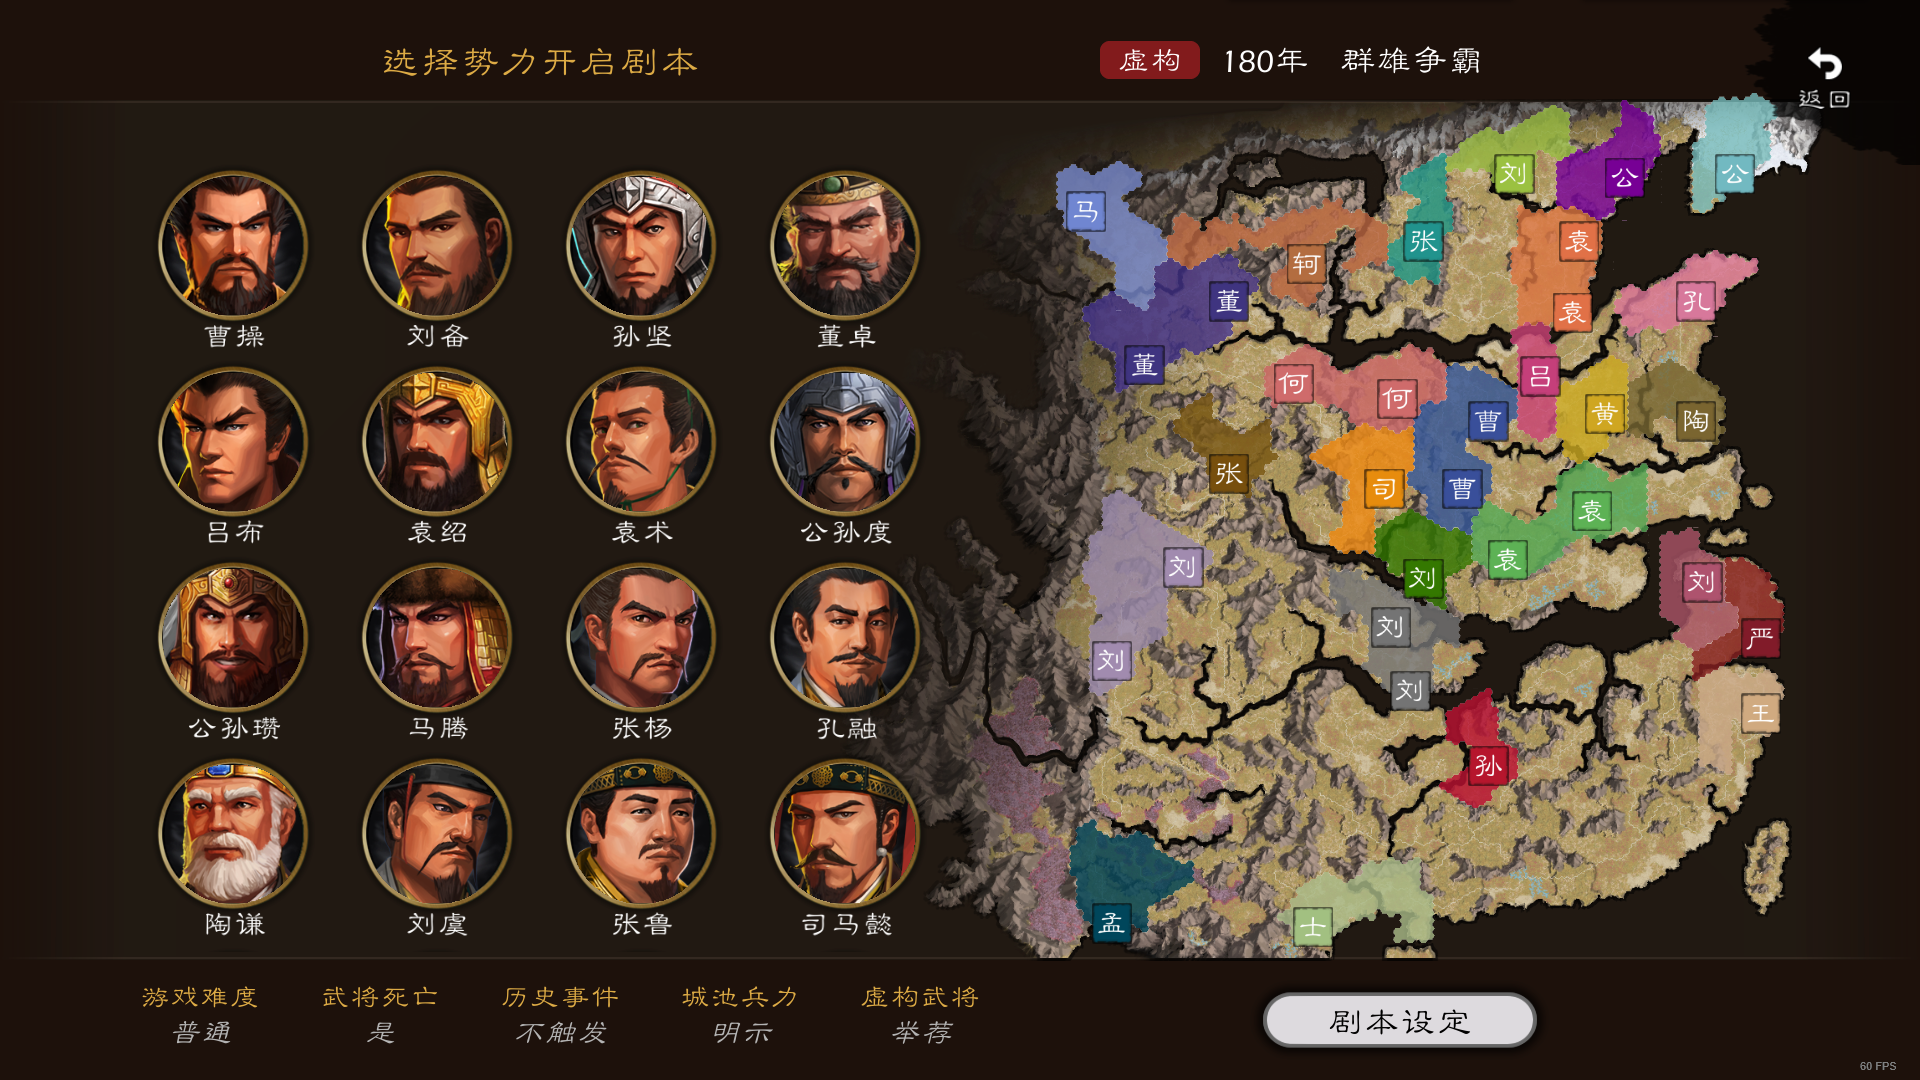Select the 董卓 faction portrait

click(845, 245)
